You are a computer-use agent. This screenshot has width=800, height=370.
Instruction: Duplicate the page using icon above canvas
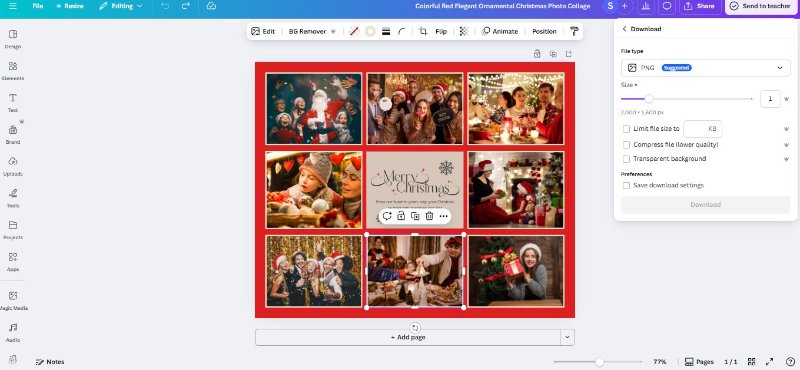(553, 54)
